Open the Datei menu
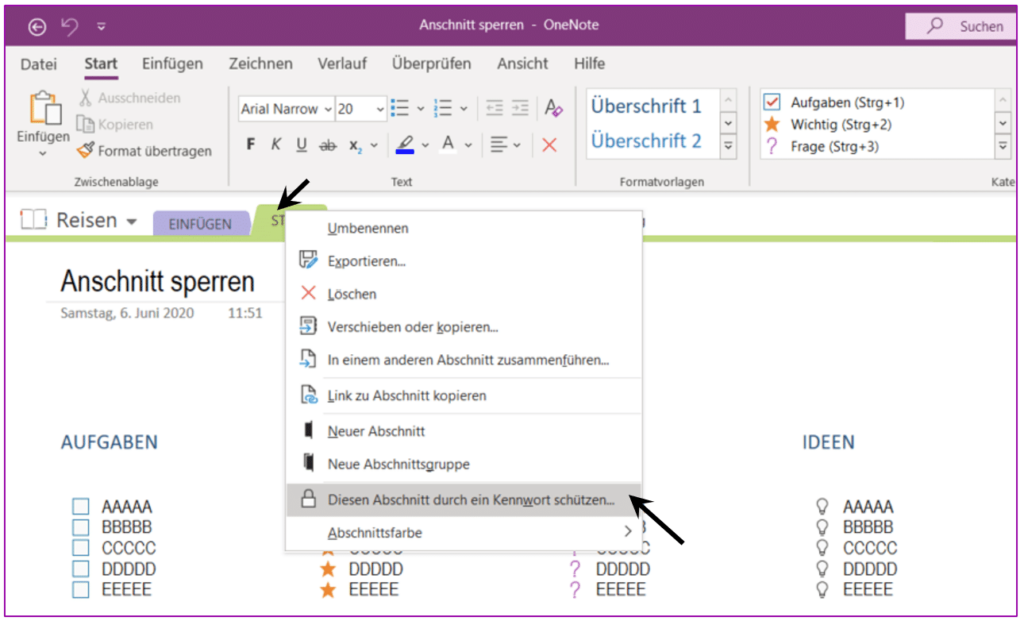1024x621 pixels. (x=39, y=64)
